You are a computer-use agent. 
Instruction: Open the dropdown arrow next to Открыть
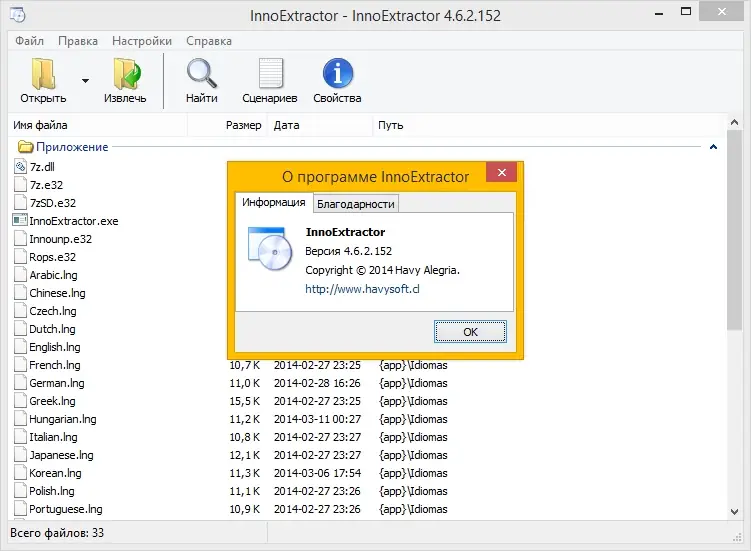[x=85, y=80]
